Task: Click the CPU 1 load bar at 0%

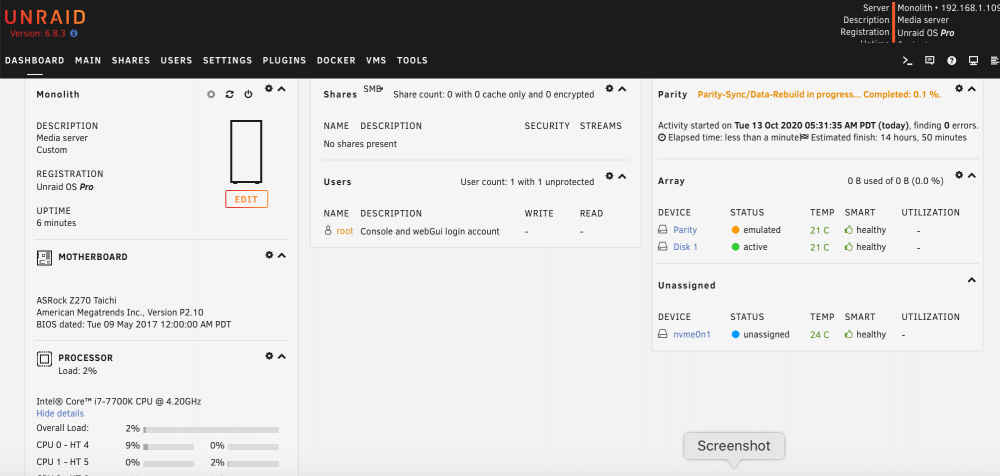Action: 168,464
